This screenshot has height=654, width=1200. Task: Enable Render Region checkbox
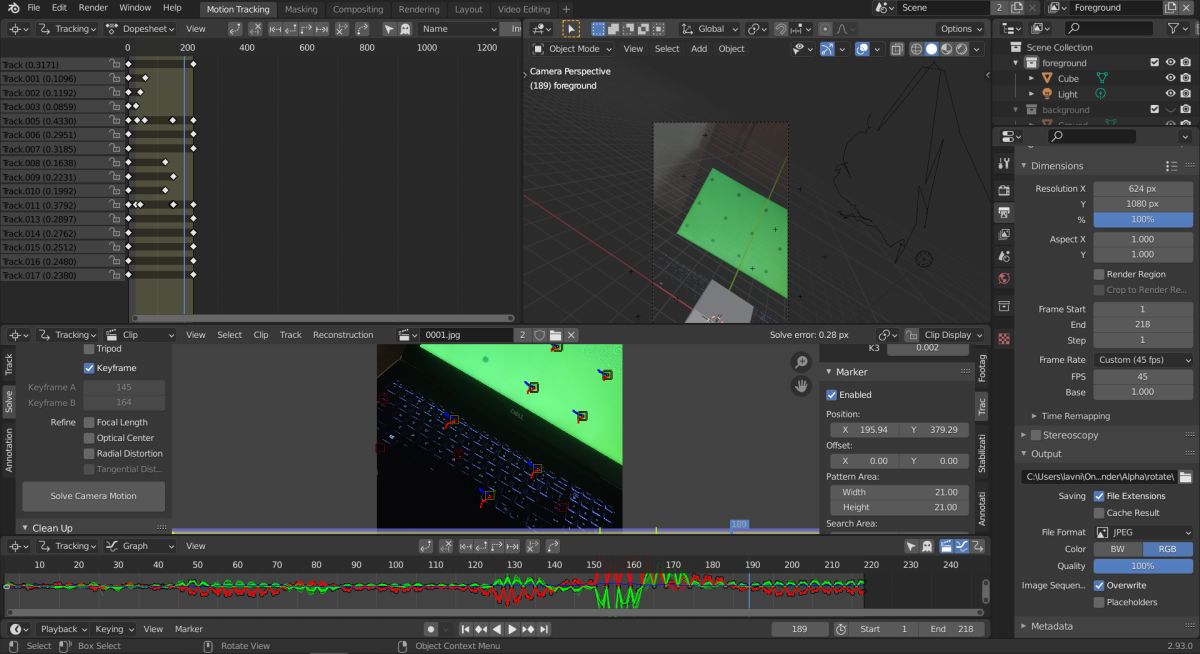point(1099,274)
